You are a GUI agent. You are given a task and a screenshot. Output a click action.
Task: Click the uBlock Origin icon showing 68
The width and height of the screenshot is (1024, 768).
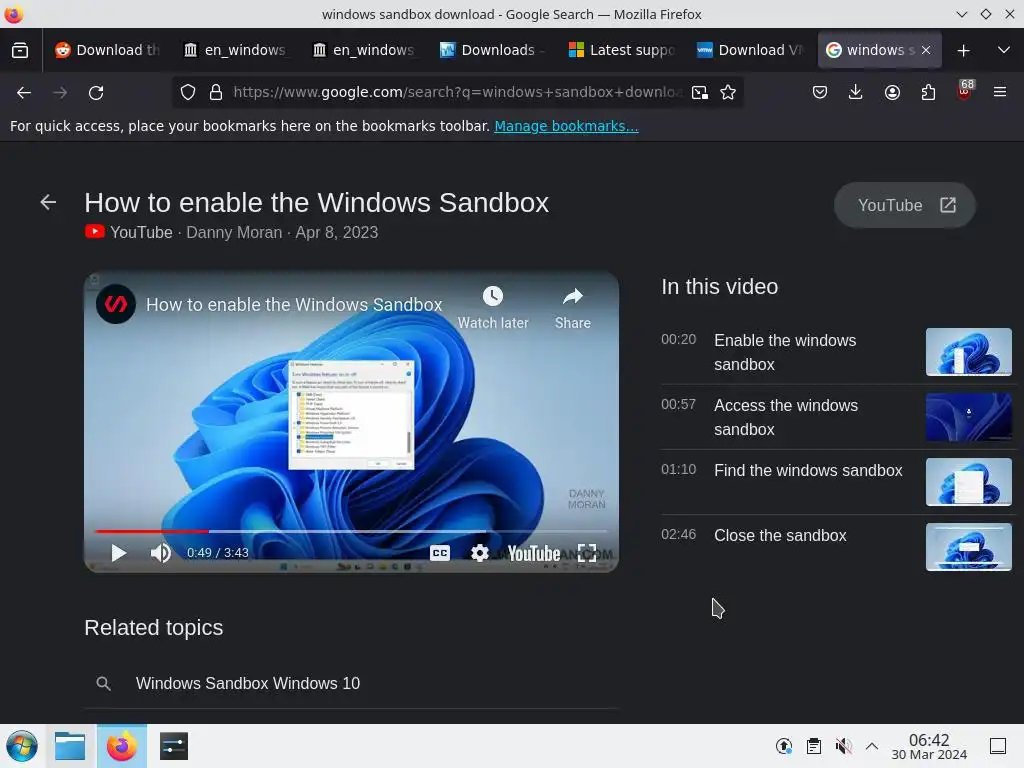[965, 90]
